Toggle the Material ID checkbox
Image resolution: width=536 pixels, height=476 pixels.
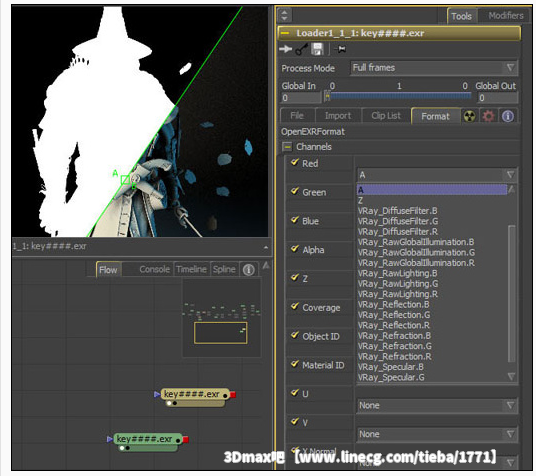(x=294, y=363)
